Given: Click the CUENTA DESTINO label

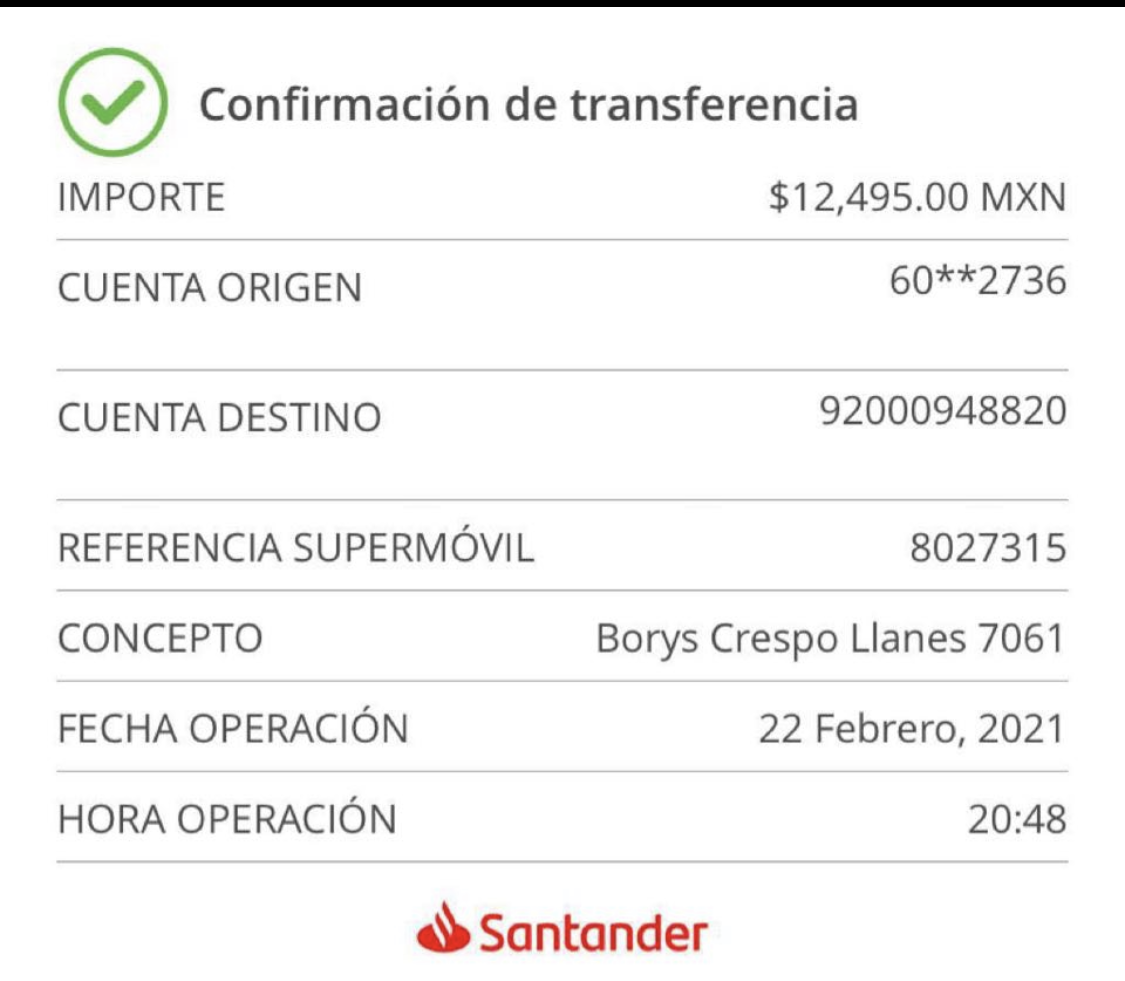Looking at the screenshot, I should pyautogui.click(x=219, y=418).
